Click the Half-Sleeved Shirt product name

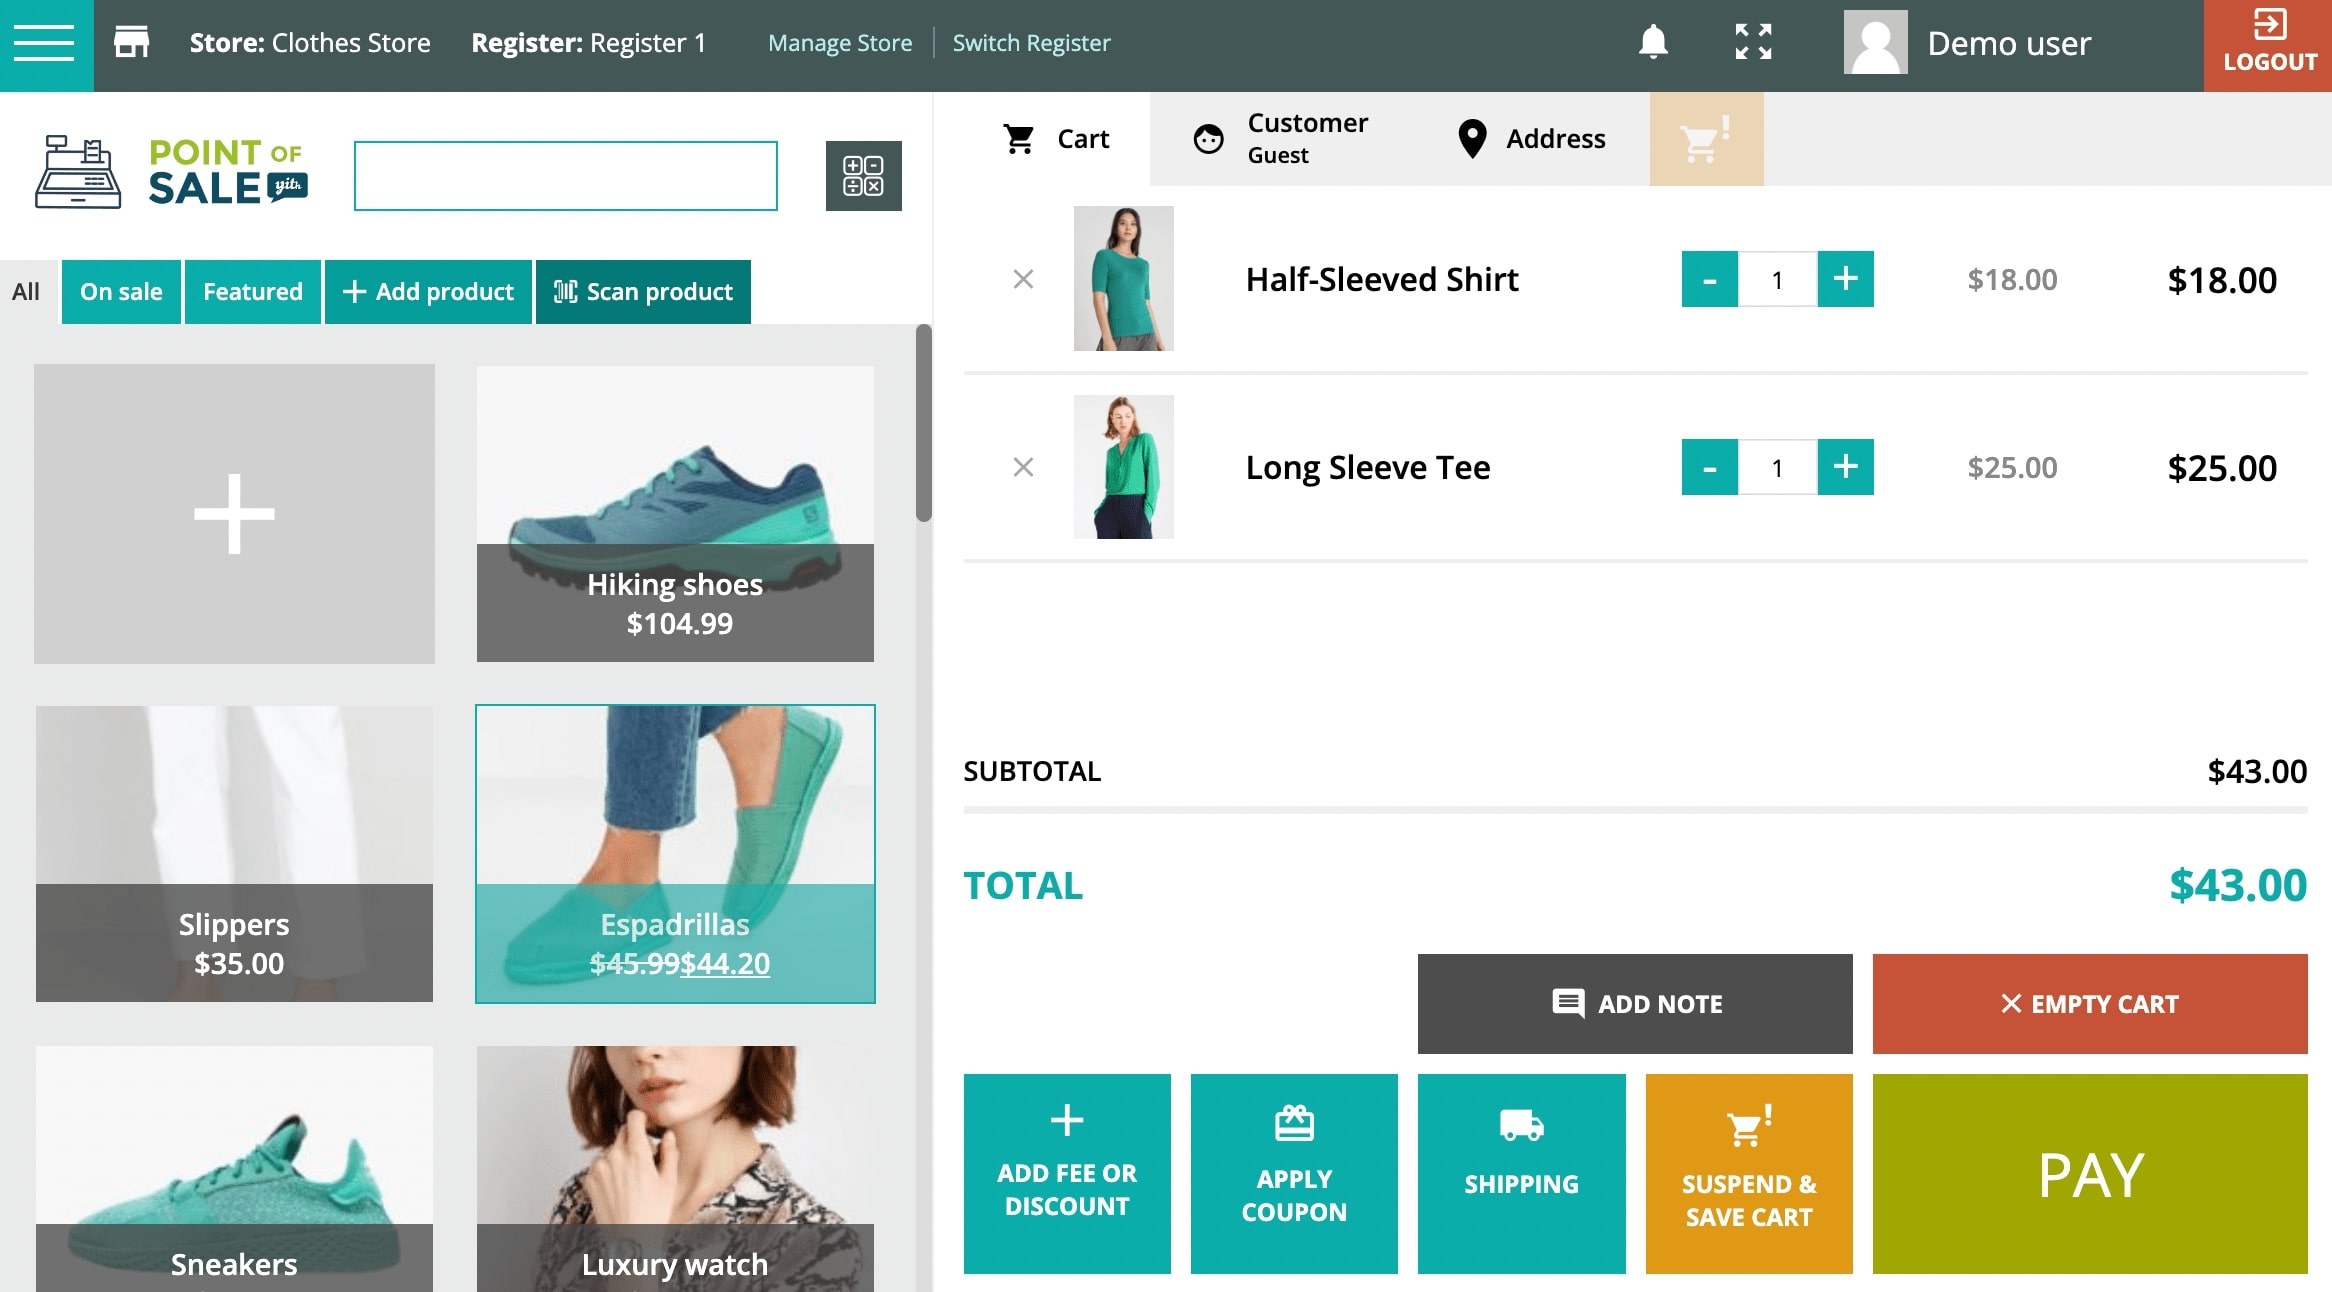click(1382, 279)
